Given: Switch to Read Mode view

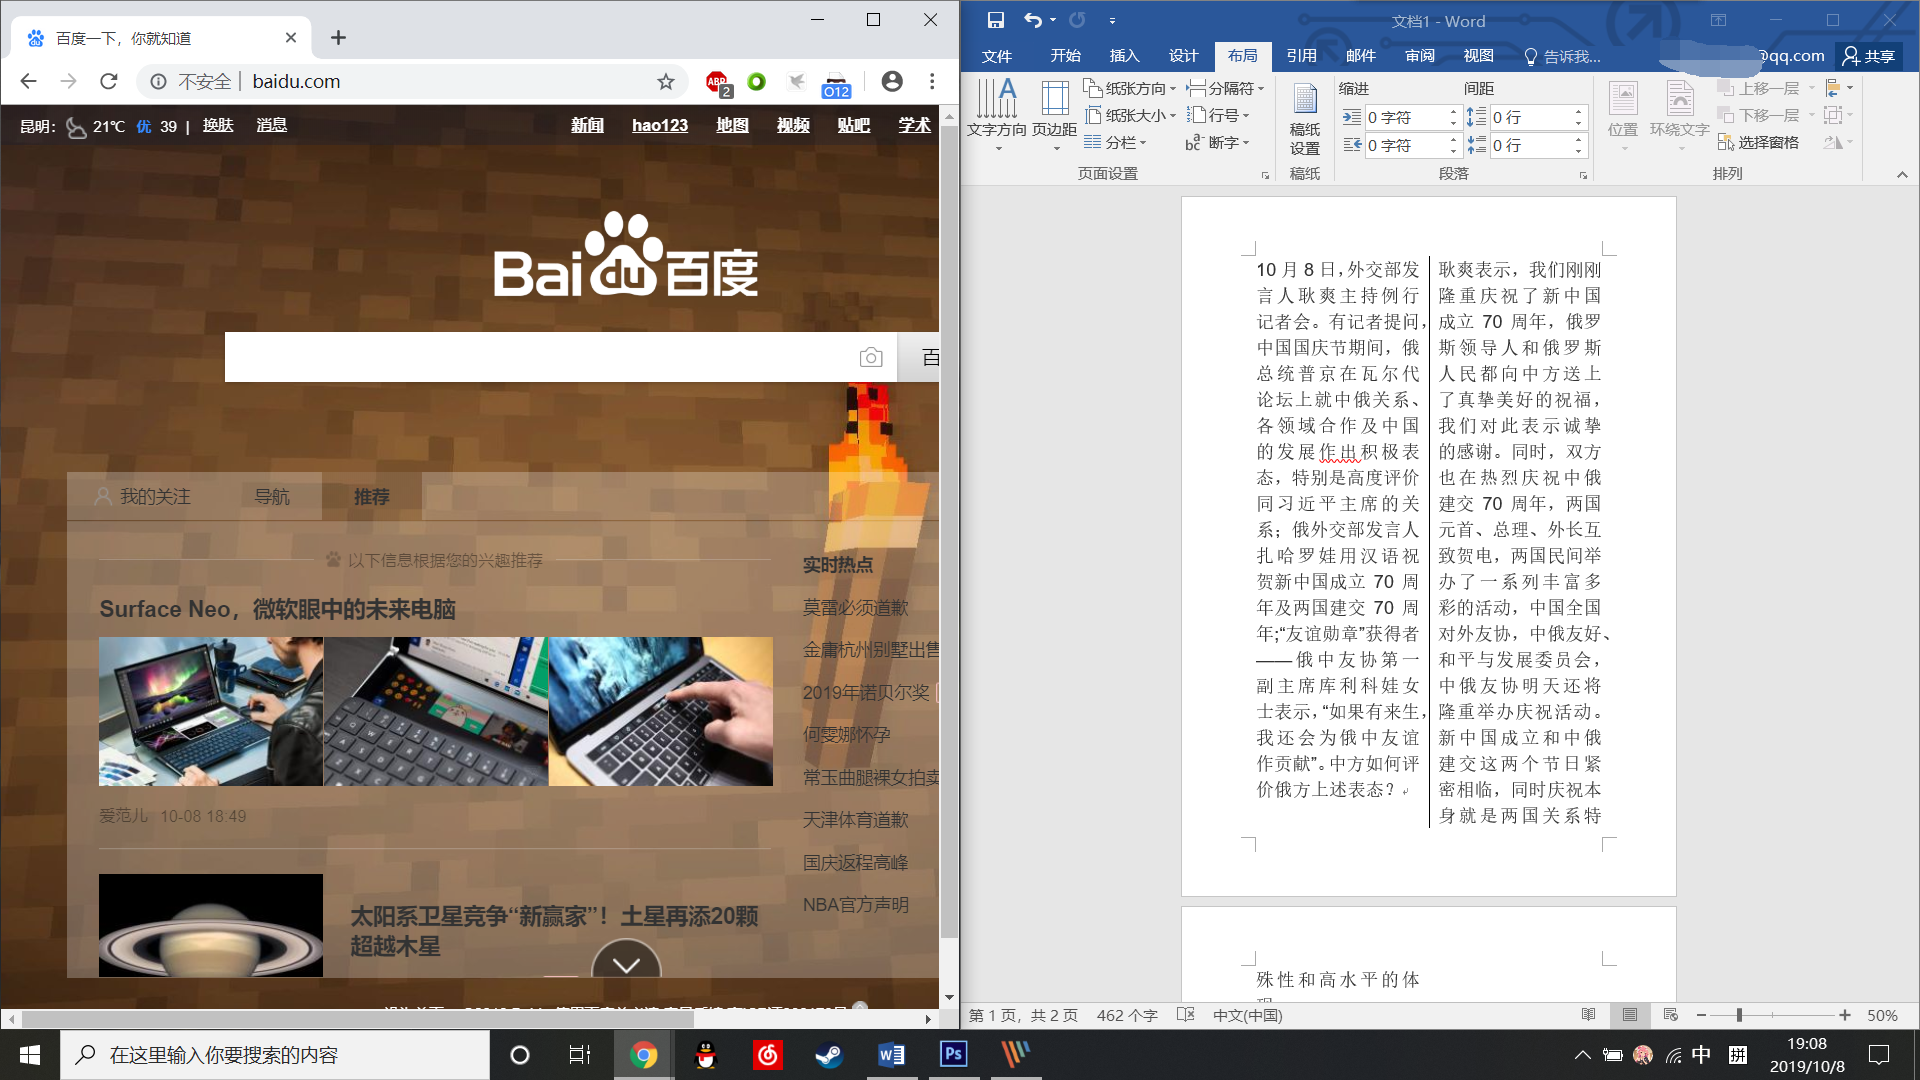Looking at the screenshot, I should [1588, 1015].
